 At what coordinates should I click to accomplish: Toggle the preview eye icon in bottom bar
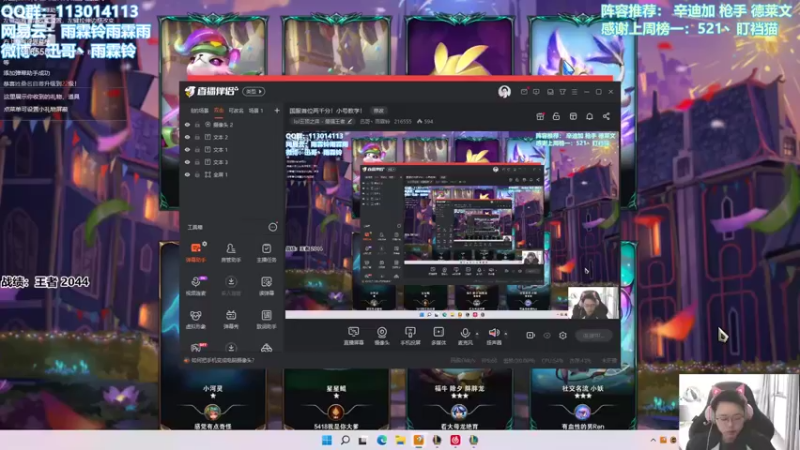pos(547,335)
